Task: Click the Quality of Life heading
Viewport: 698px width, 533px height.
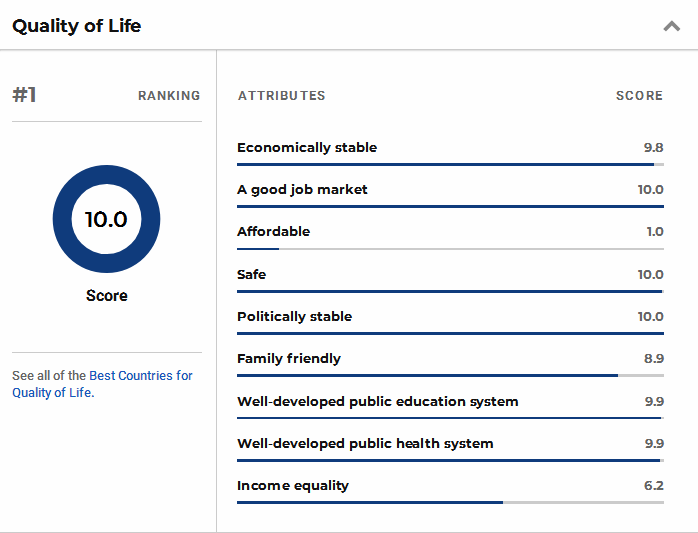Action: pyautogui.click(x=77, y=26)
